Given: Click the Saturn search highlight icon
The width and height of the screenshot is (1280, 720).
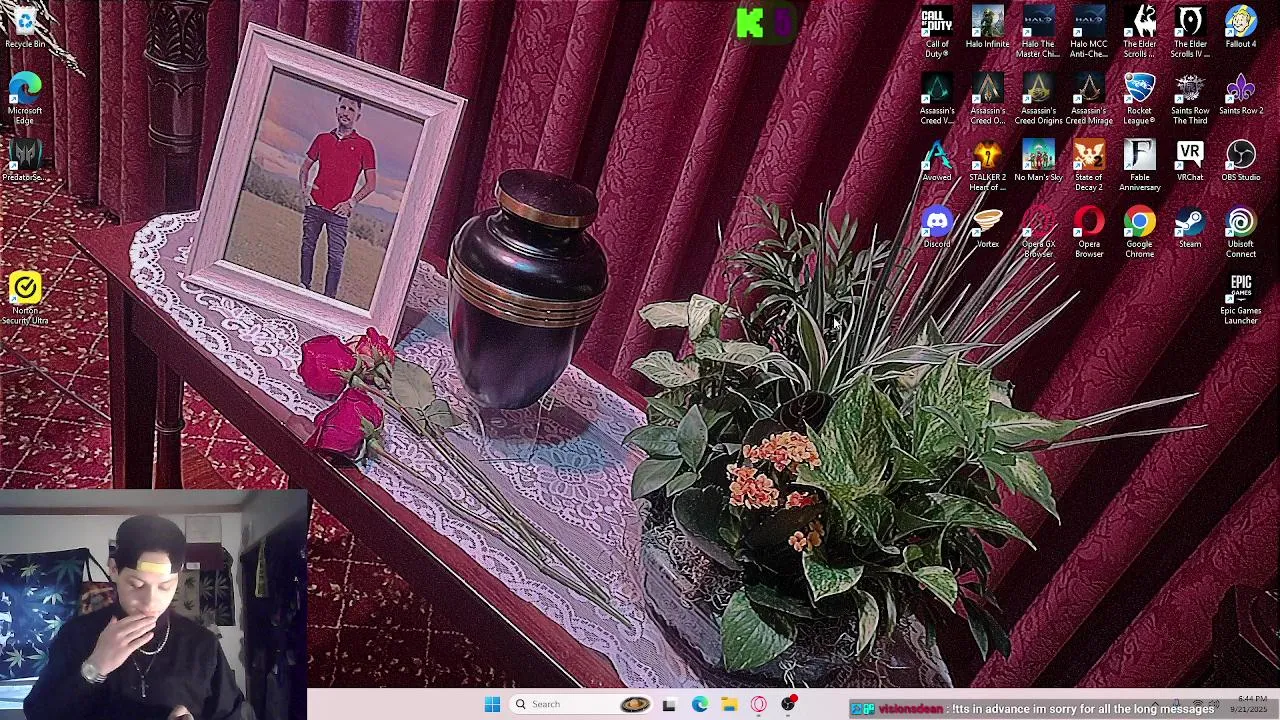Looking at the screenshot, I should click(635, 704).
